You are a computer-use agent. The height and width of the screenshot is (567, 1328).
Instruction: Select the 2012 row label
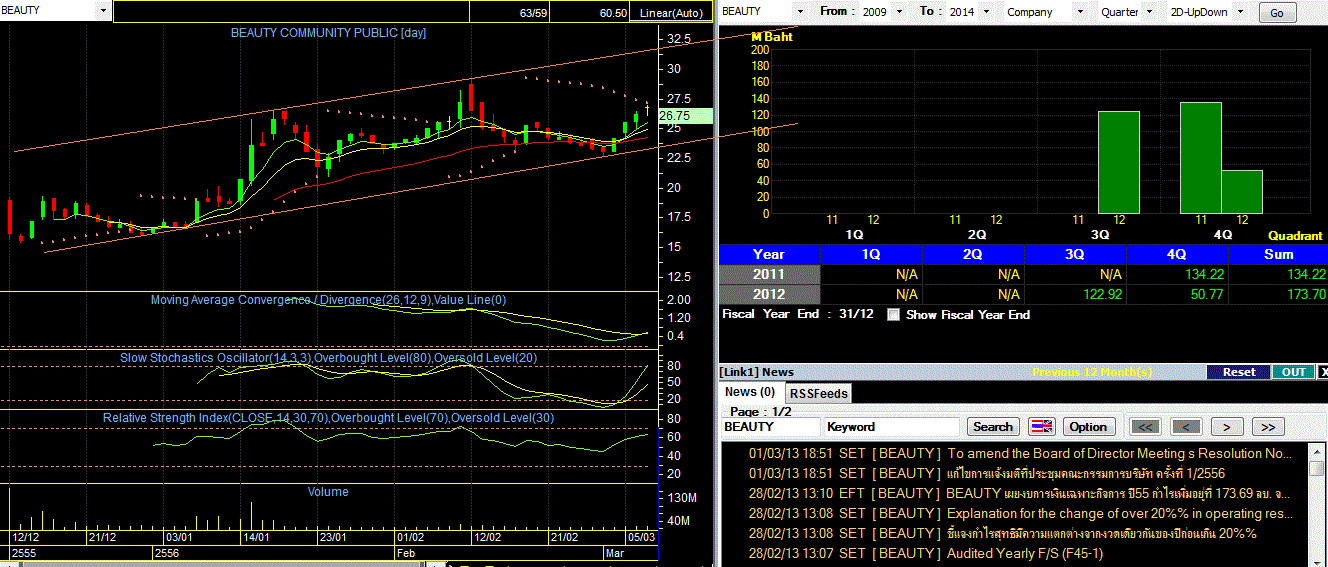point(769,294)
